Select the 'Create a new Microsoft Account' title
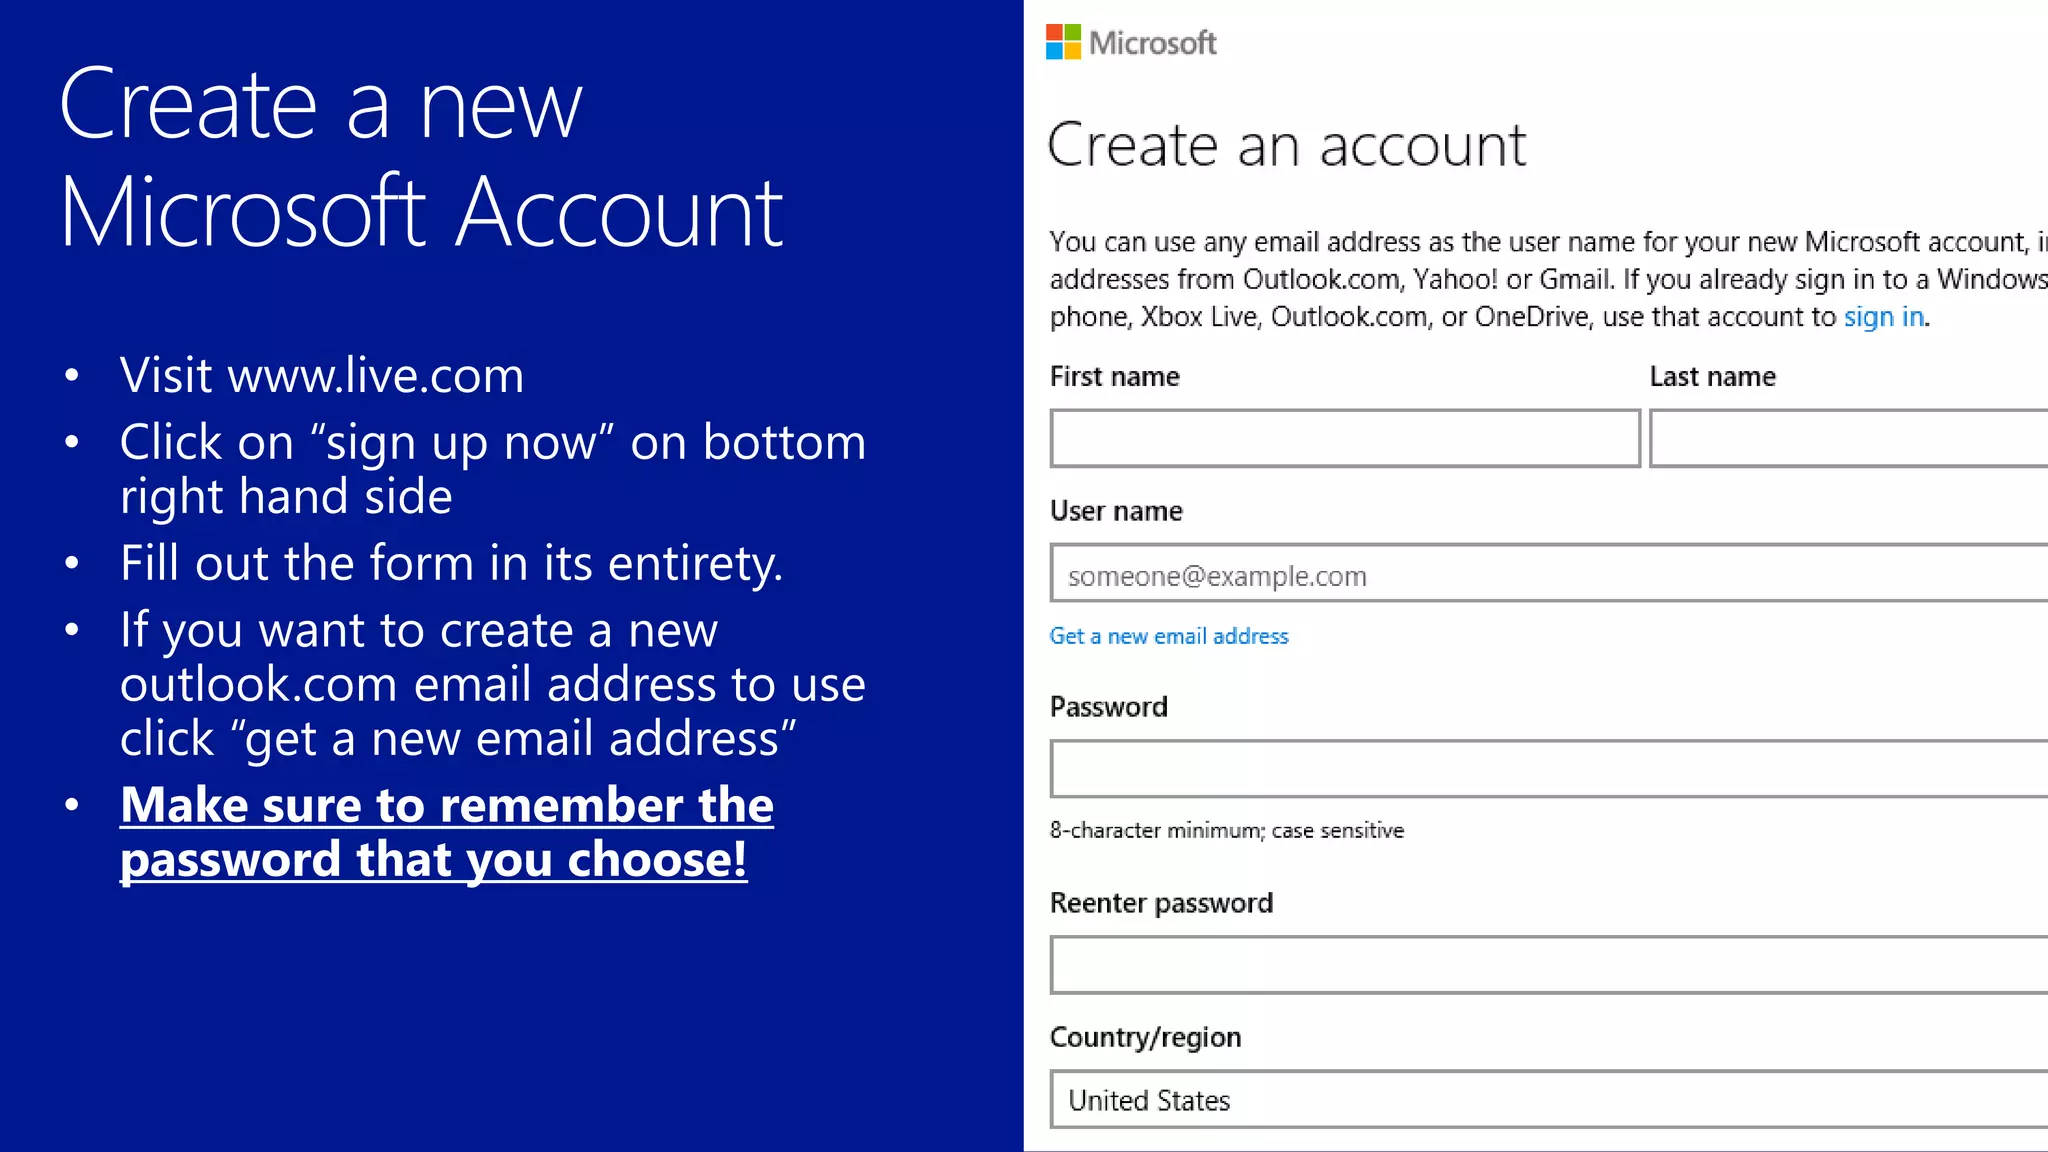Viewport: 2048px width, 1152px height. click(420, 157)
